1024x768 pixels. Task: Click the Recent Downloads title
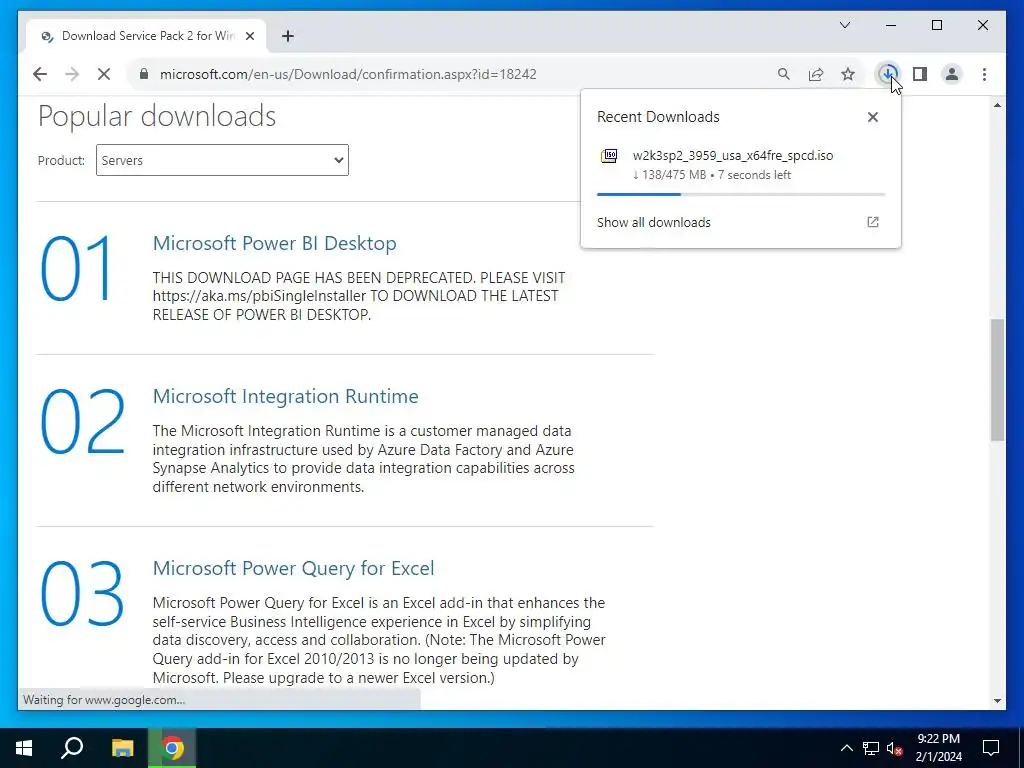tap(658, 117)
